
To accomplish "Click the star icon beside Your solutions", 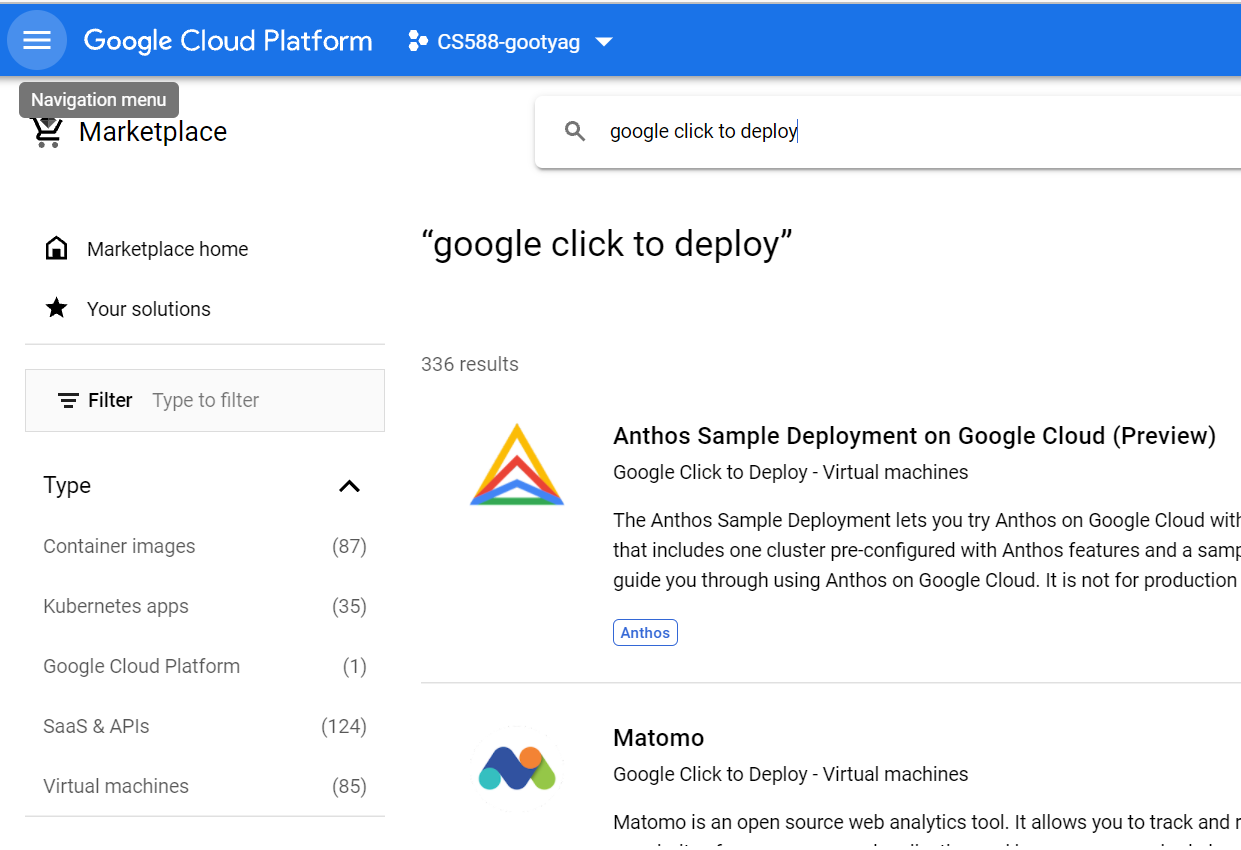I will point(57,308).
